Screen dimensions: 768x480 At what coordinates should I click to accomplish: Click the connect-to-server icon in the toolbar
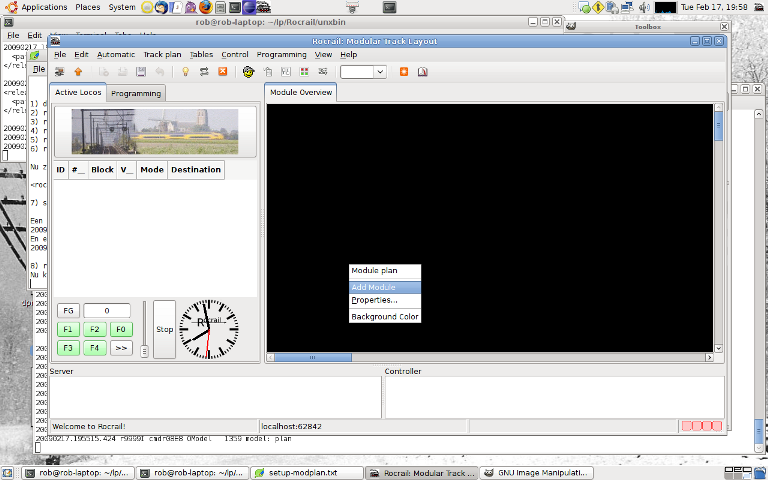pyautogui.click(x=60, y=72)
